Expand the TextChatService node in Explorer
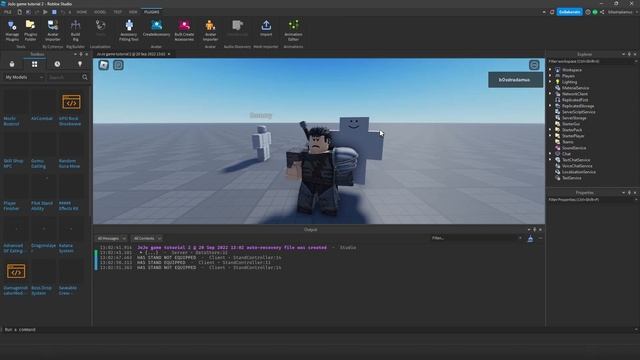Screen dimensions: 640x360 (x=550, y=160)
